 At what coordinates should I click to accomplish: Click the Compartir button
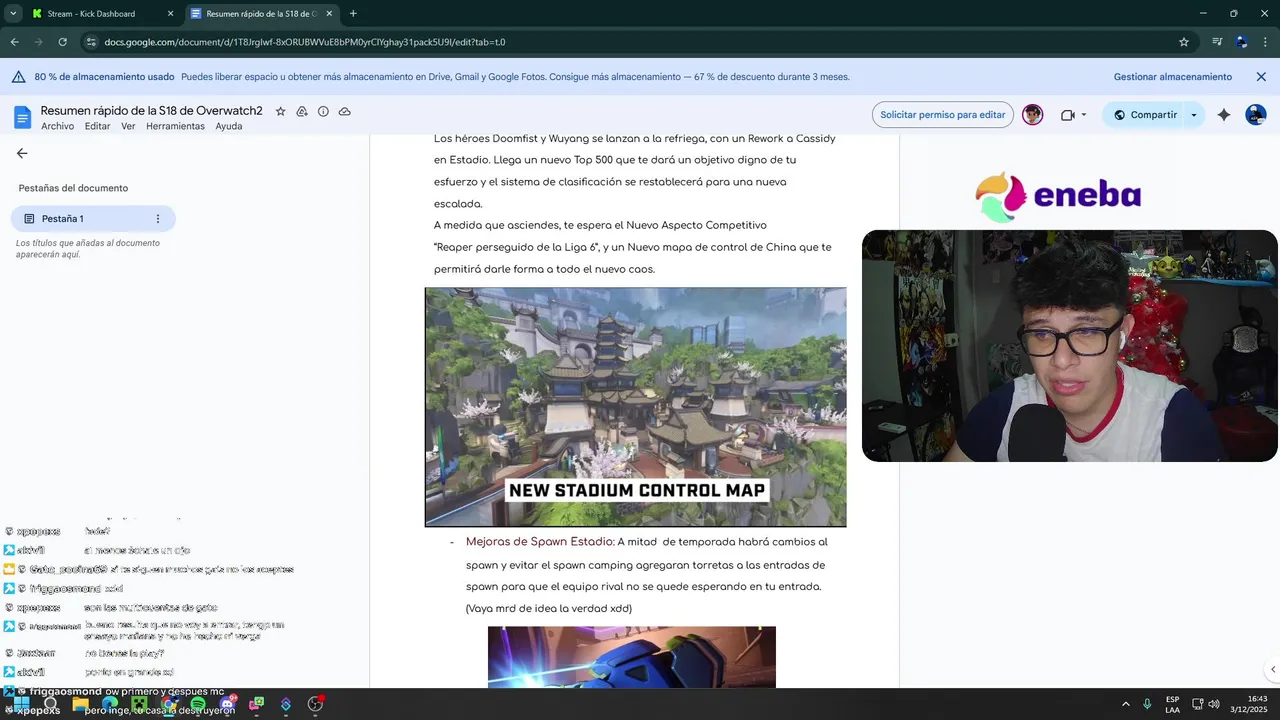click(1145, 115)
